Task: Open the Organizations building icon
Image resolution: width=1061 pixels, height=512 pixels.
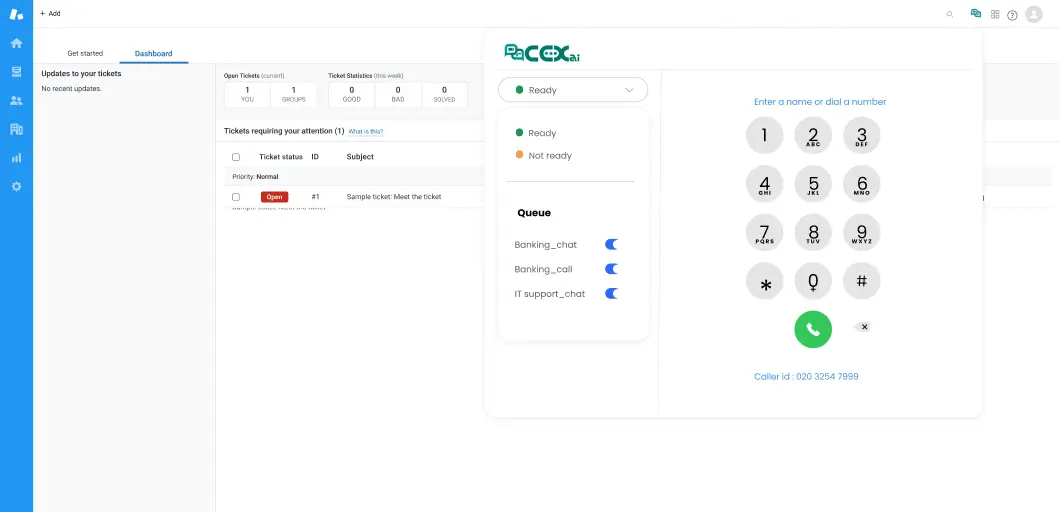Action: pos(16,129)
